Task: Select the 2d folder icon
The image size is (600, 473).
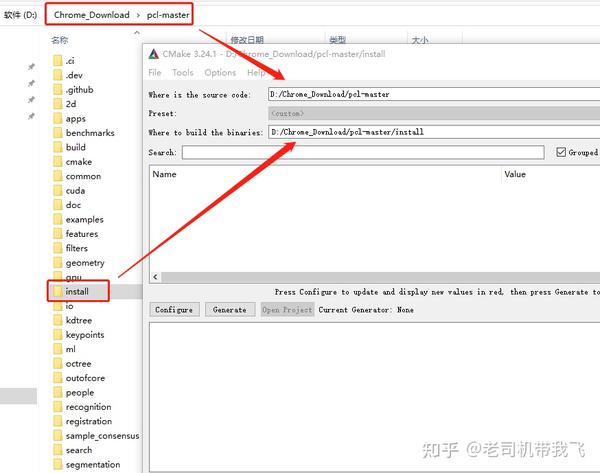Action: pos(58,104)
